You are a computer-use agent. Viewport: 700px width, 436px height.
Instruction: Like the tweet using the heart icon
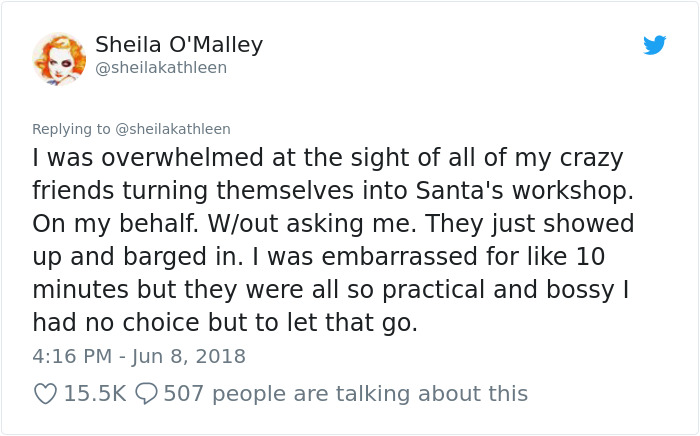click(x=45, y=394)
